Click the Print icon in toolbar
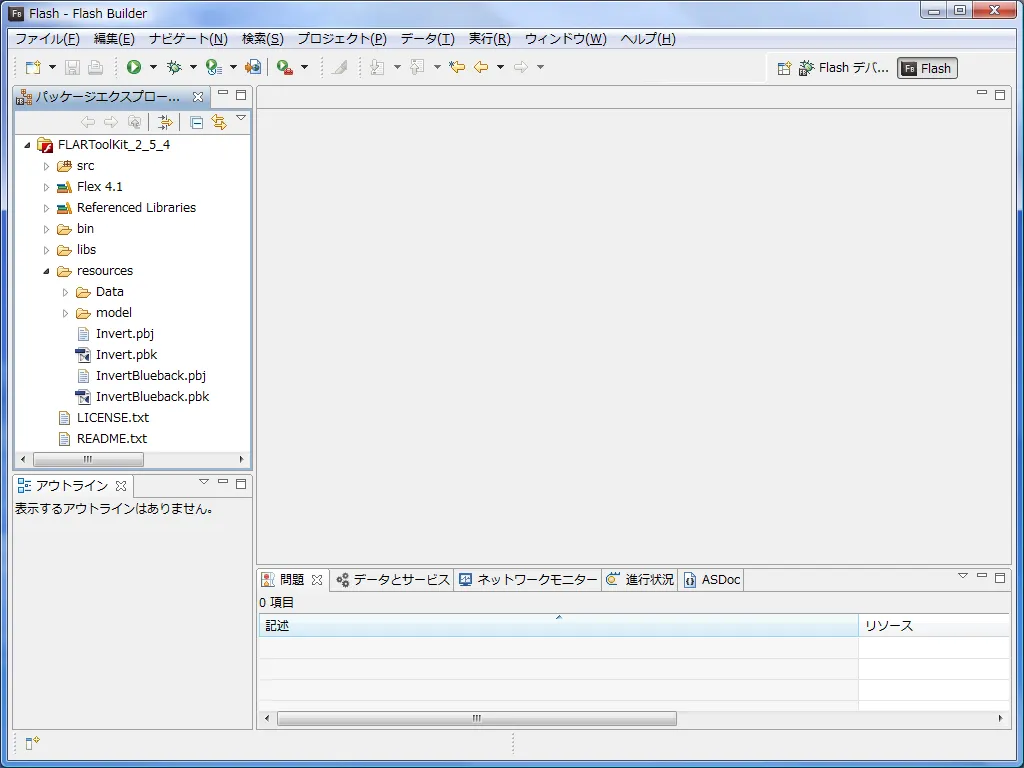The width and height of the screenshot is (1024, 768). 95,67
